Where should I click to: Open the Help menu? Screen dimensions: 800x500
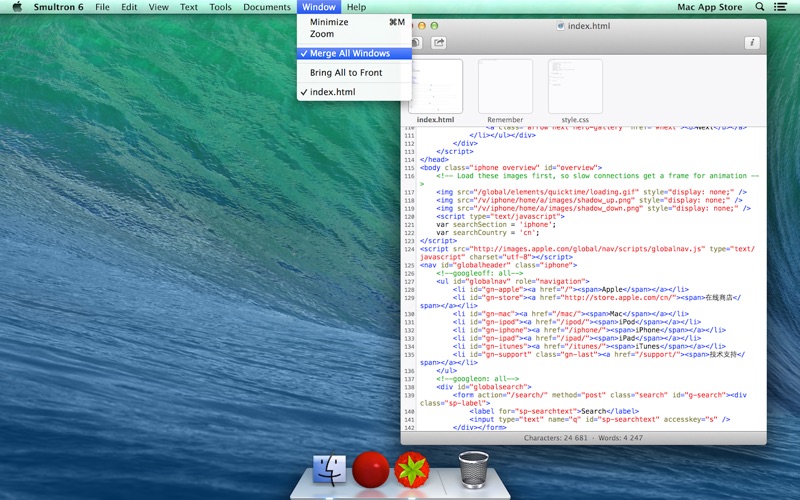356,7
